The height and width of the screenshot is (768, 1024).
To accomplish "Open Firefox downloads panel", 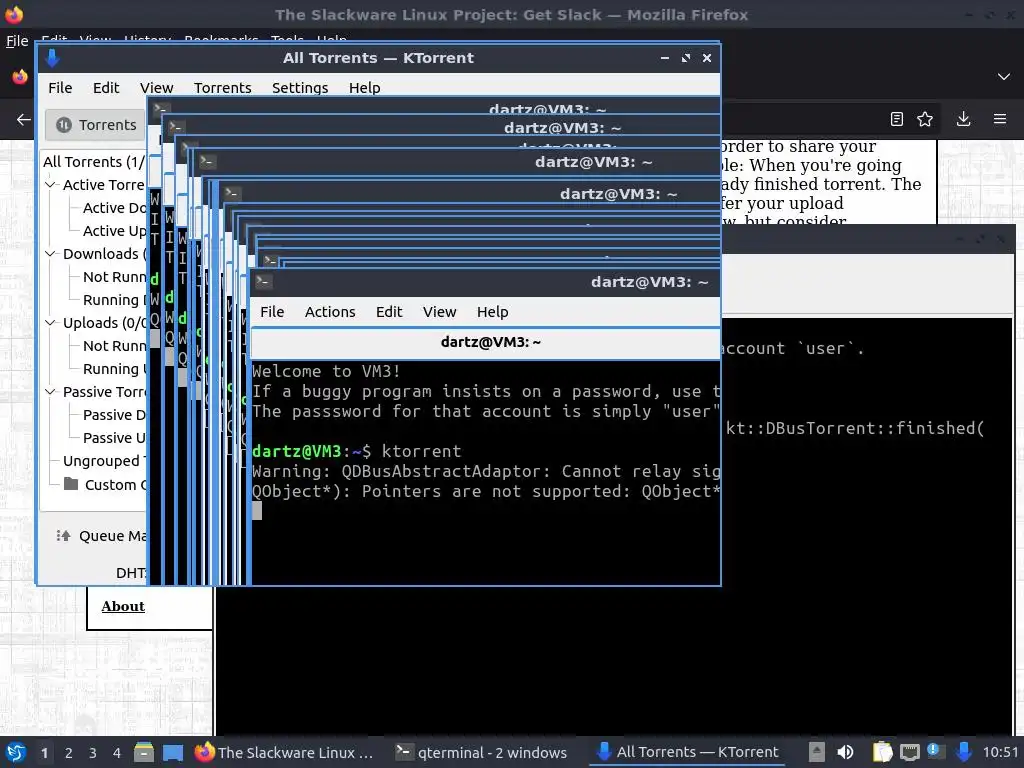I will click(x=963, y=119).
